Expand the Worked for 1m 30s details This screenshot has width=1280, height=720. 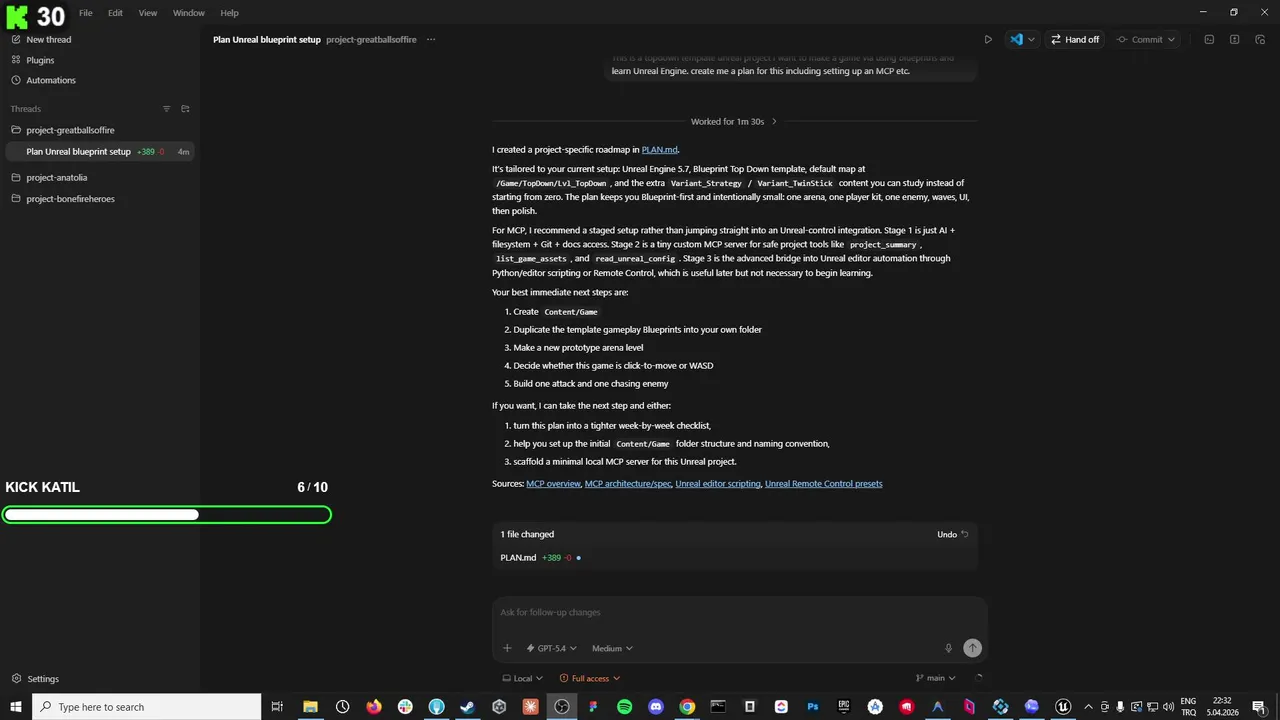[x=734, y=122]
